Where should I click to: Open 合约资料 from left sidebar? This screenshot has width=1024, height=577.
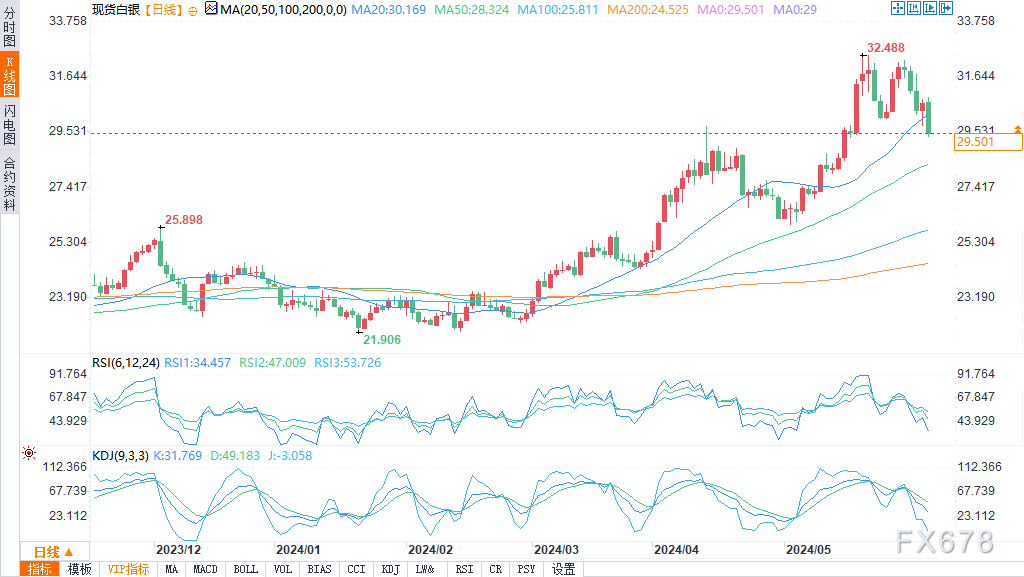[x=9, y=183]
